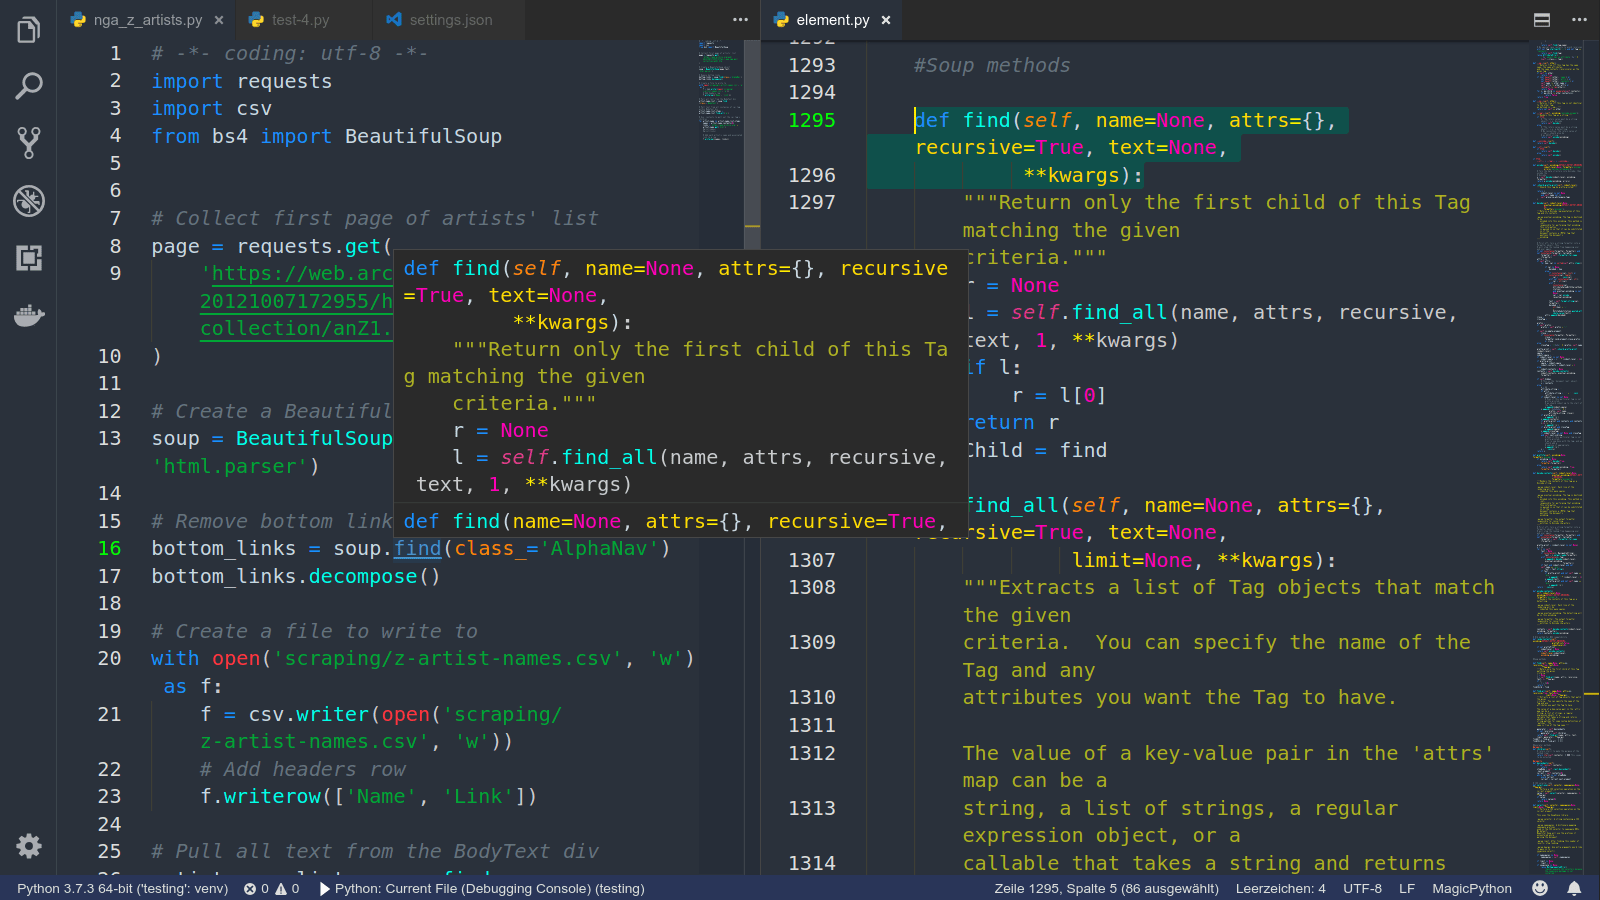The width and height of the screenshot is (1600, 900).
Task: Switch to settings.json tab
Action: [x=451, y=20]
